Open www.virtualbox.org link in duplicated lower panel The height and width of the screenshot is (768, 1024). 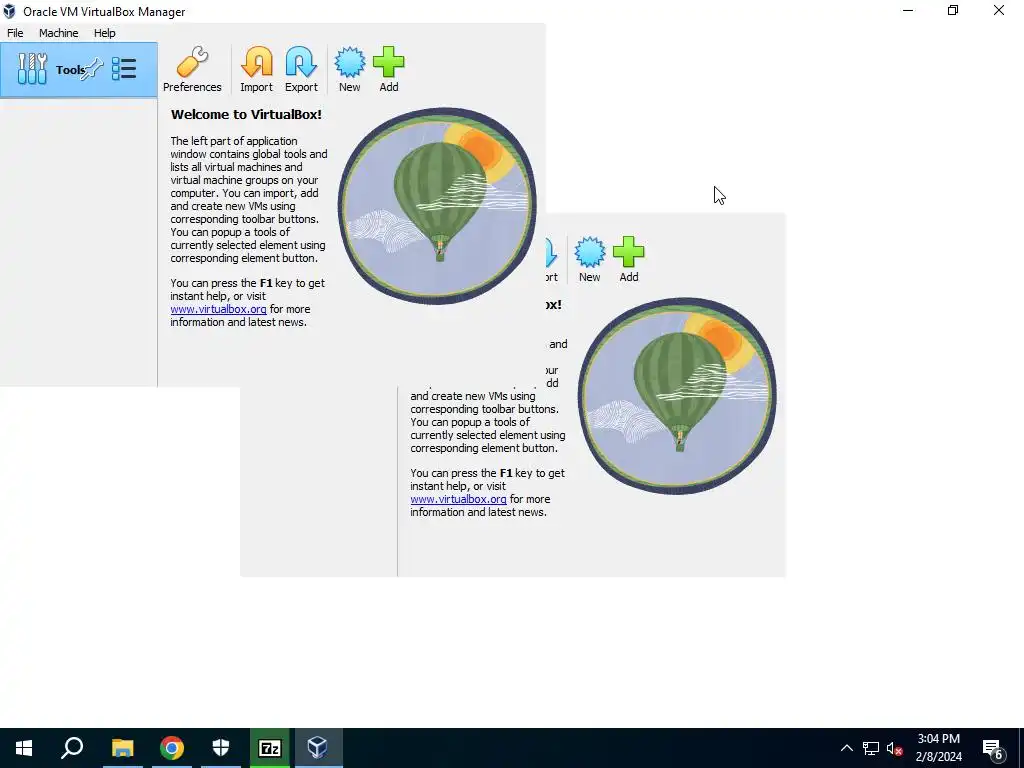458,499
